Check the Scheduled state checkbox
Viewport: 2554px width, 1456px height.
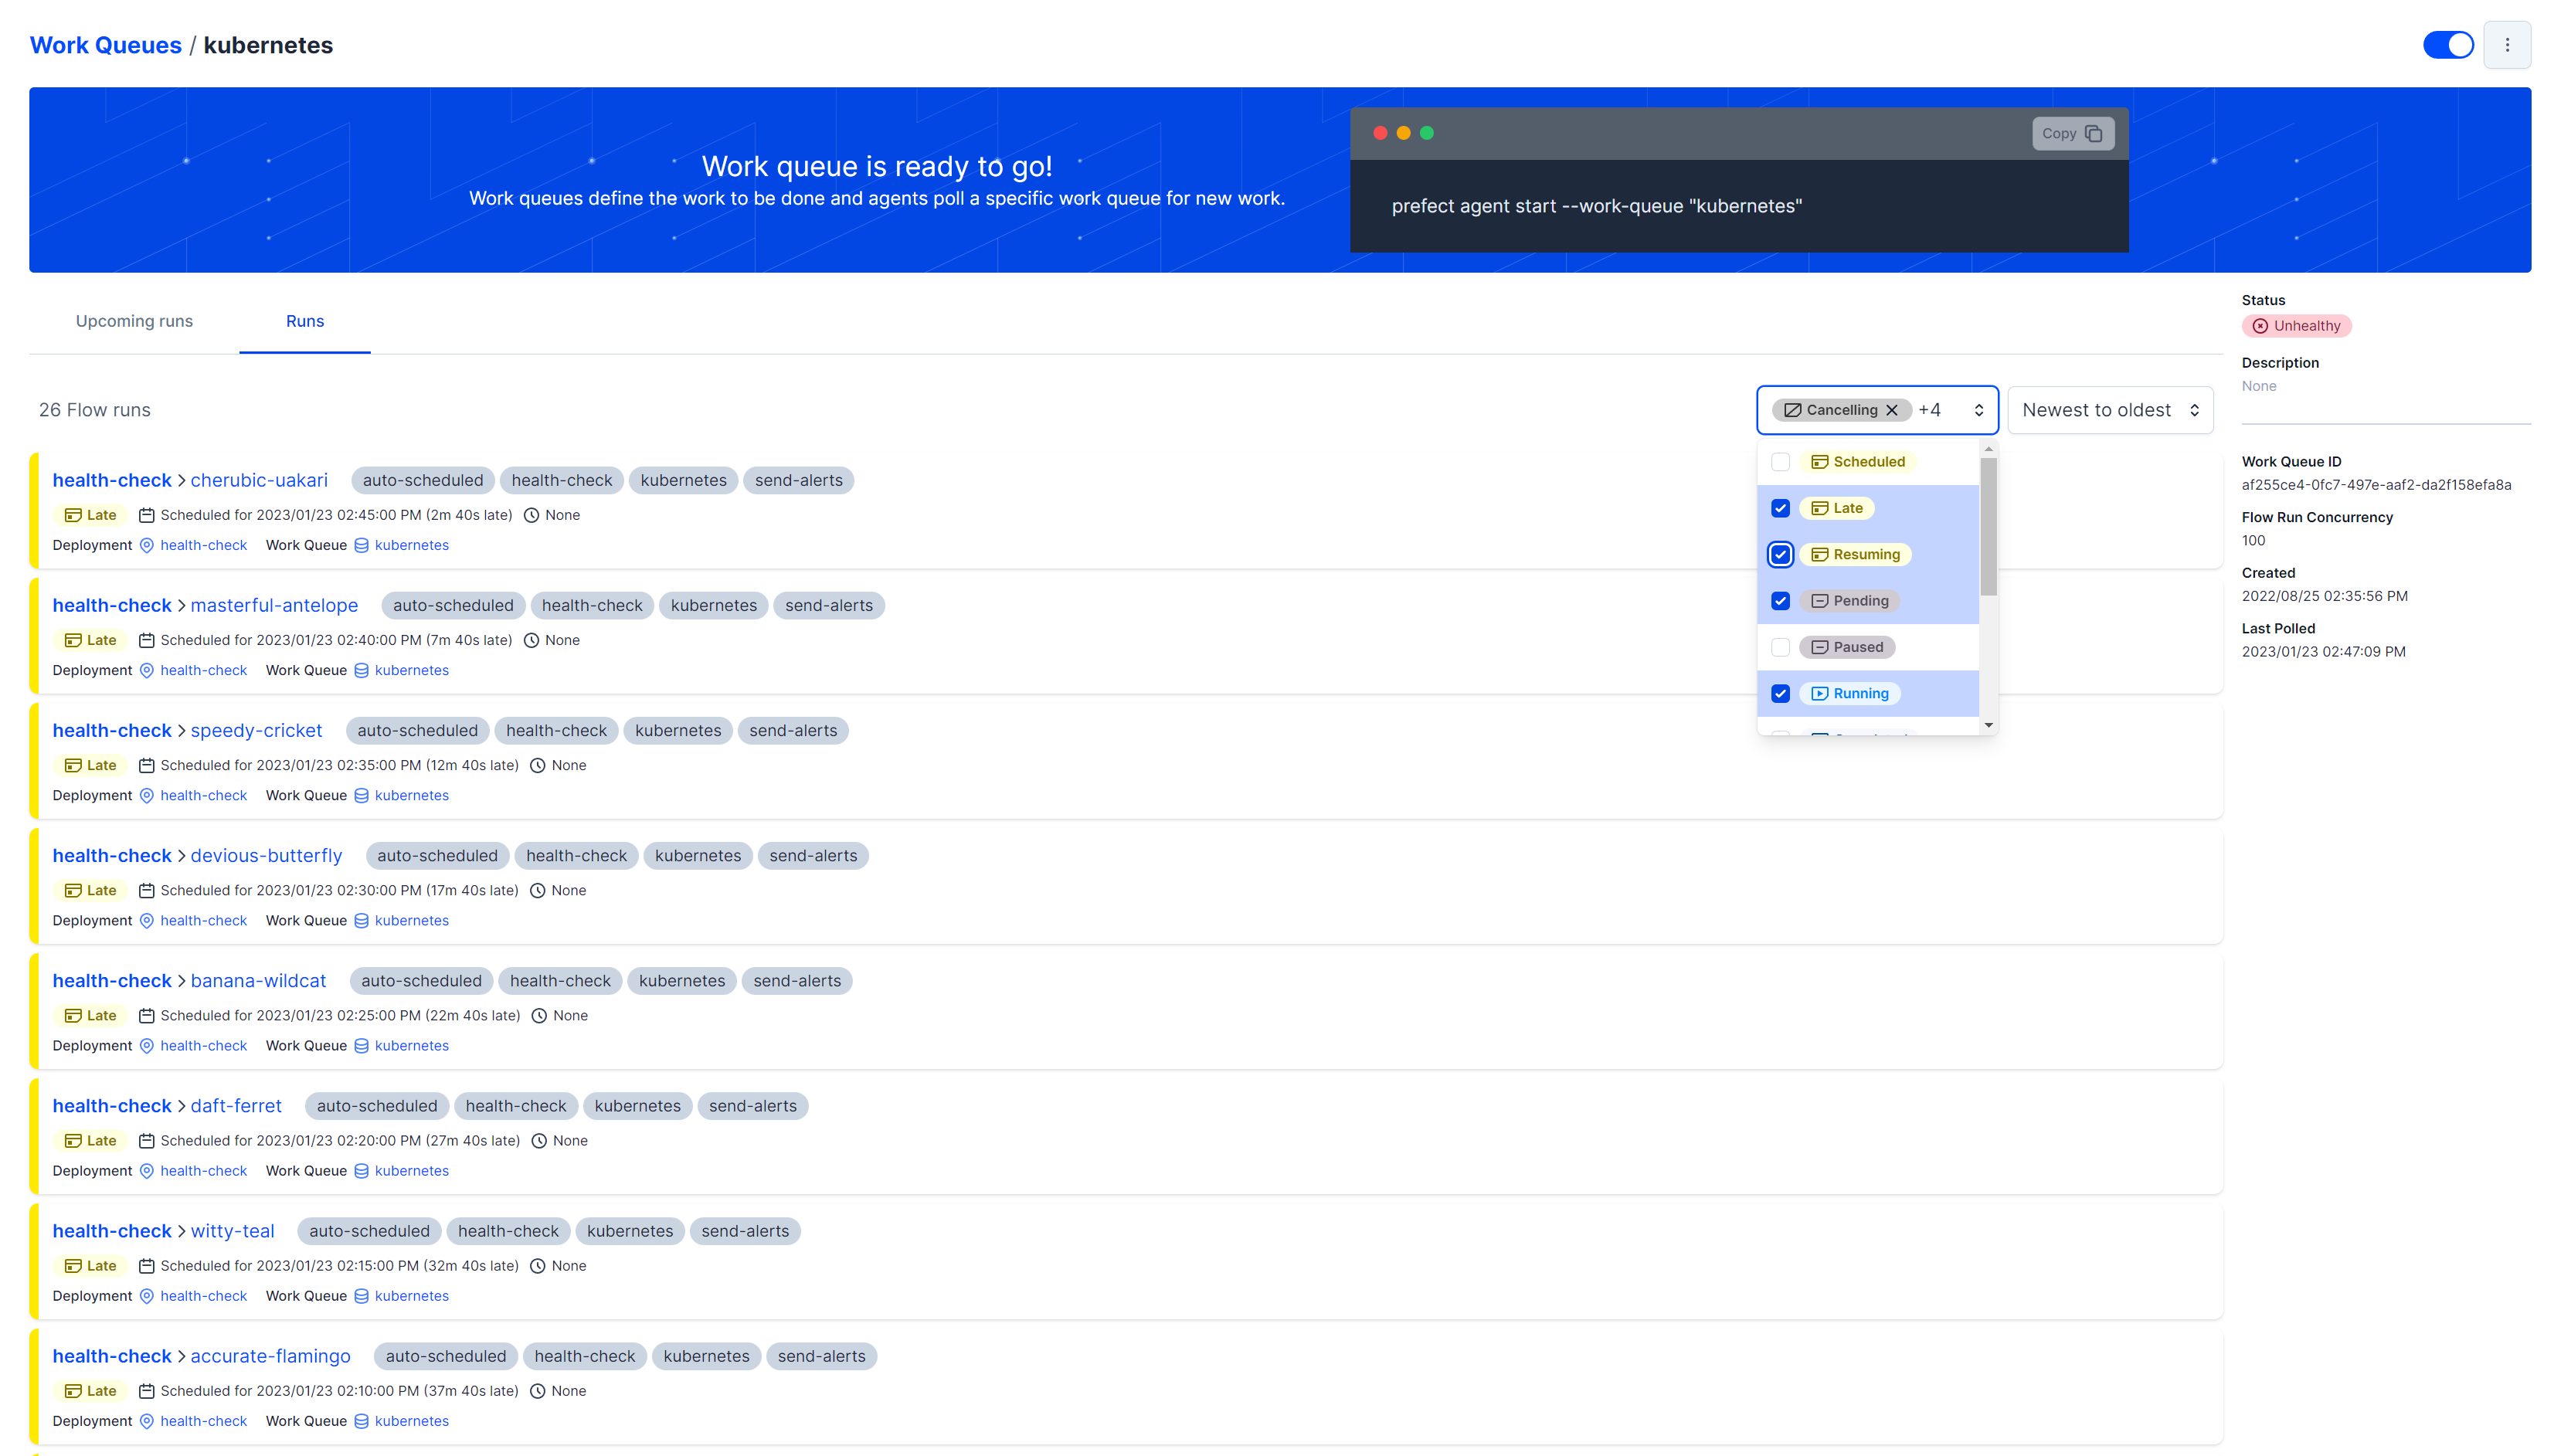click(1780, 462)
